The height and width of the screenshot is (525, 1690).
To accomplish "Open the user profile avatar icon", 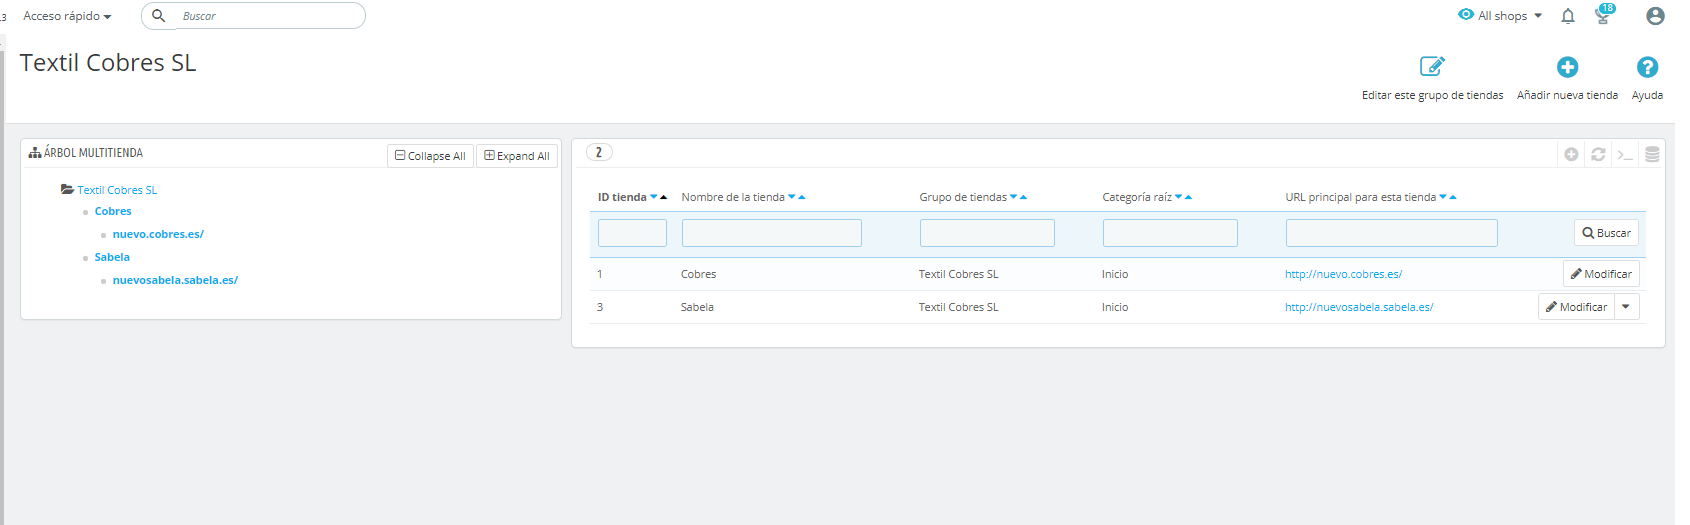I will tap(1655, 16).
